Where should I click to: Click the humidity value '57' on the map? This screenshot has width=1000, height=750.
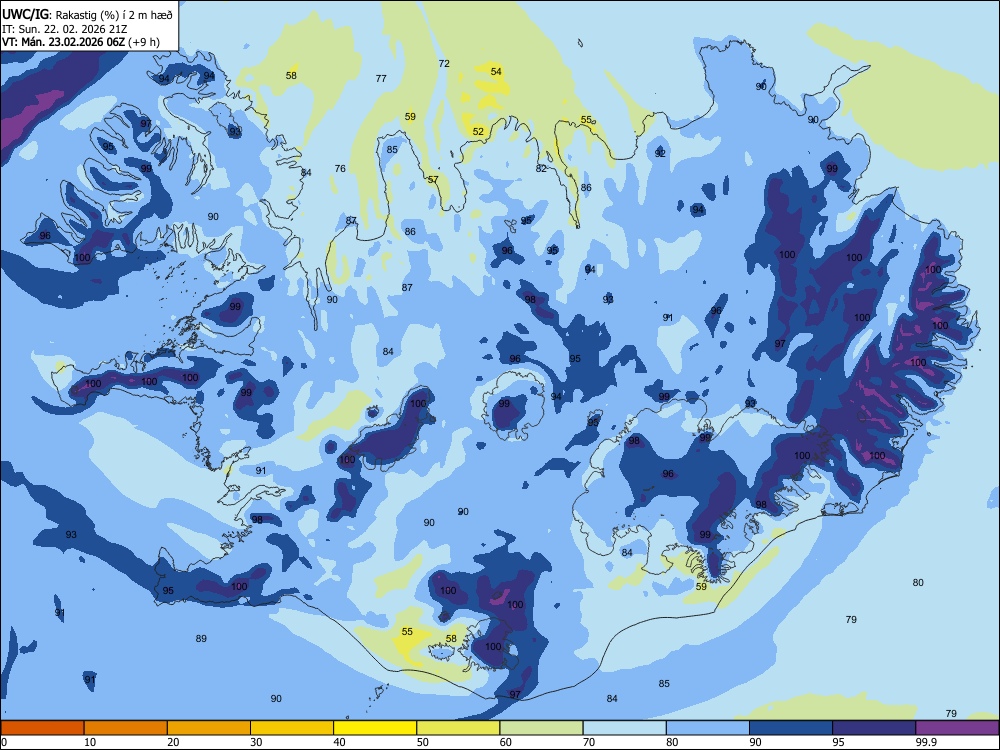point(433,179)
